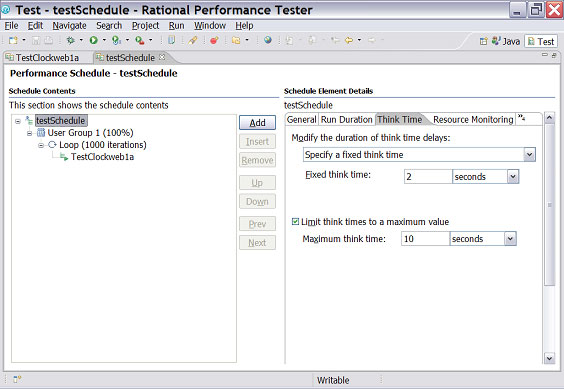Viewport: 564px width, 389px height.
Task: Show more hidden tabs chevron
Action: pyautogui.click(x=522, y=117)
